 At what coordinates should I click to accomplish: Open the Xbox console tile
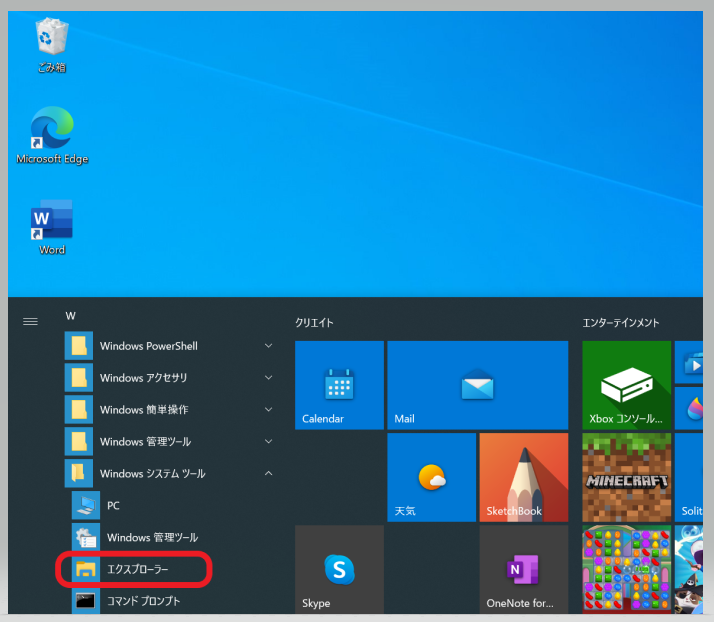coord(626,384)
